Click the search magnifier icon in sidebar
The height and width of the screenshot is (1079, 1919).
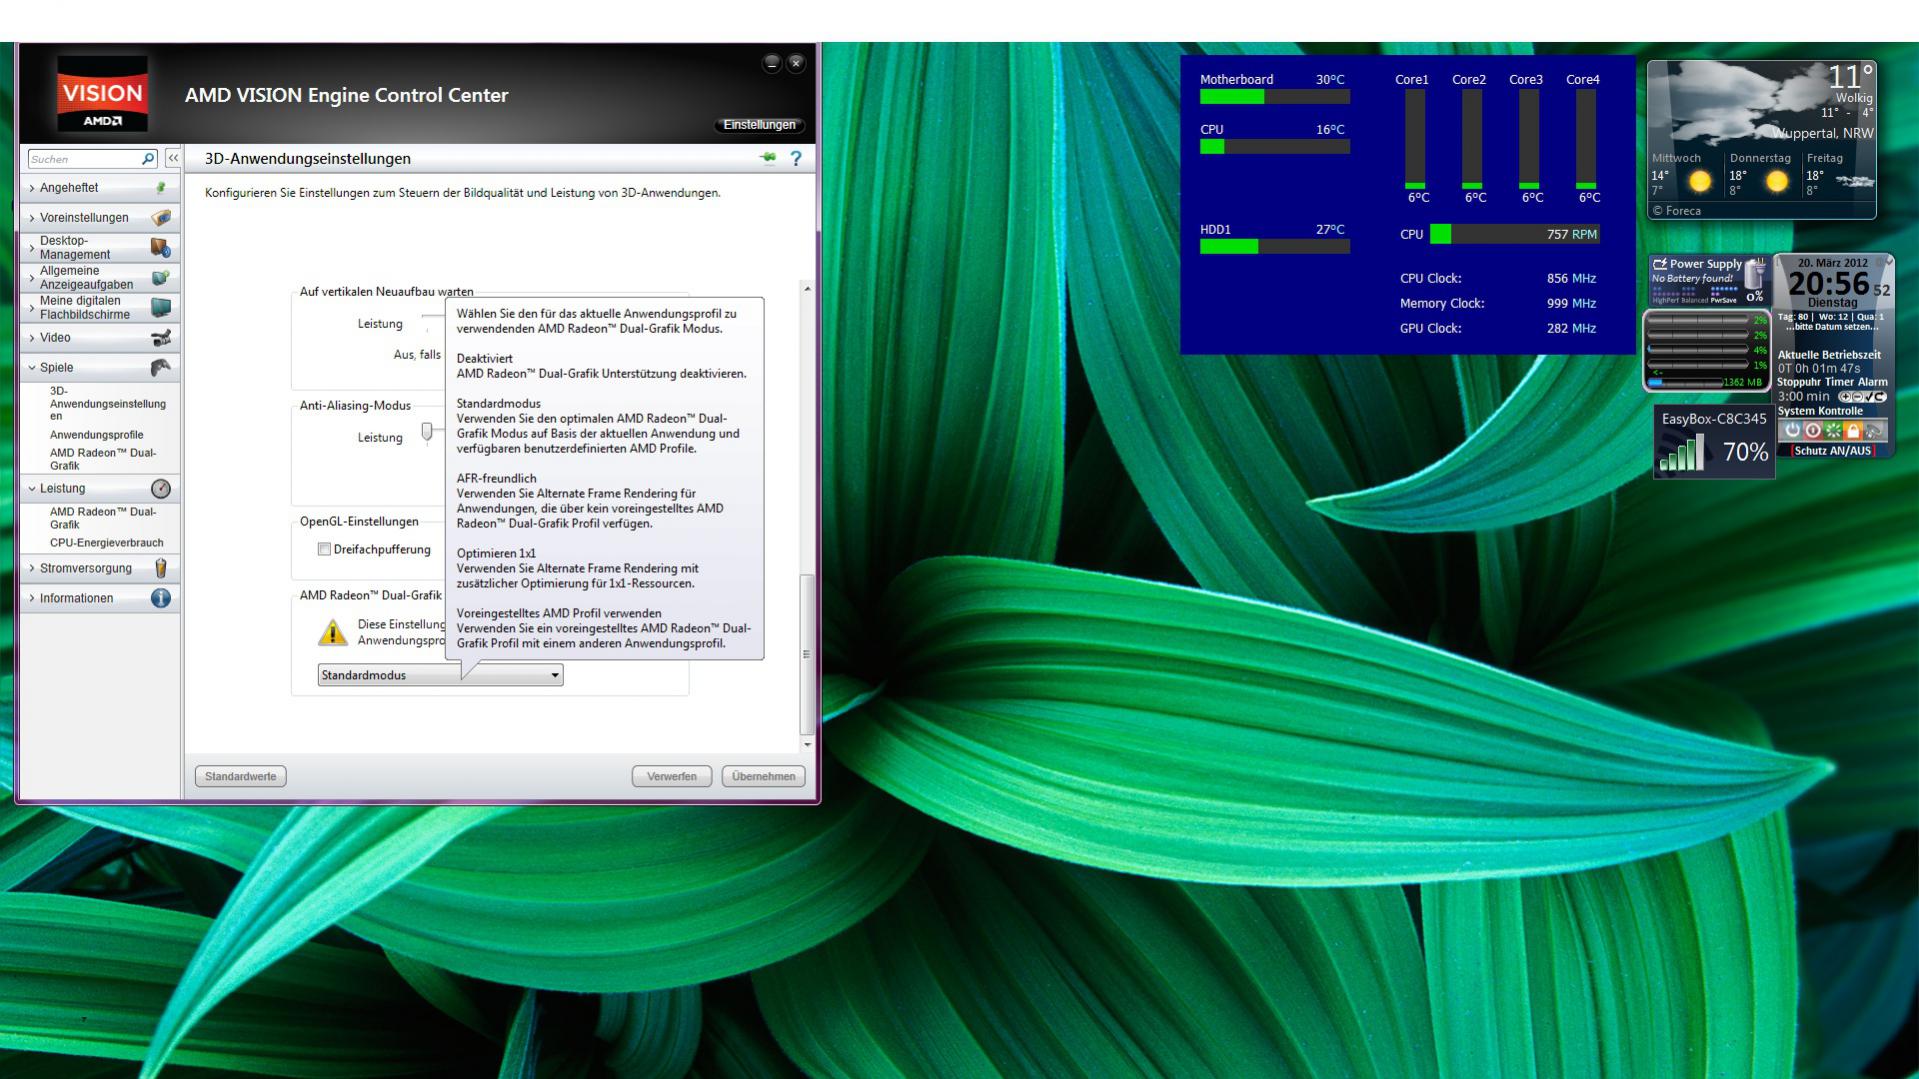click(148, 158)
